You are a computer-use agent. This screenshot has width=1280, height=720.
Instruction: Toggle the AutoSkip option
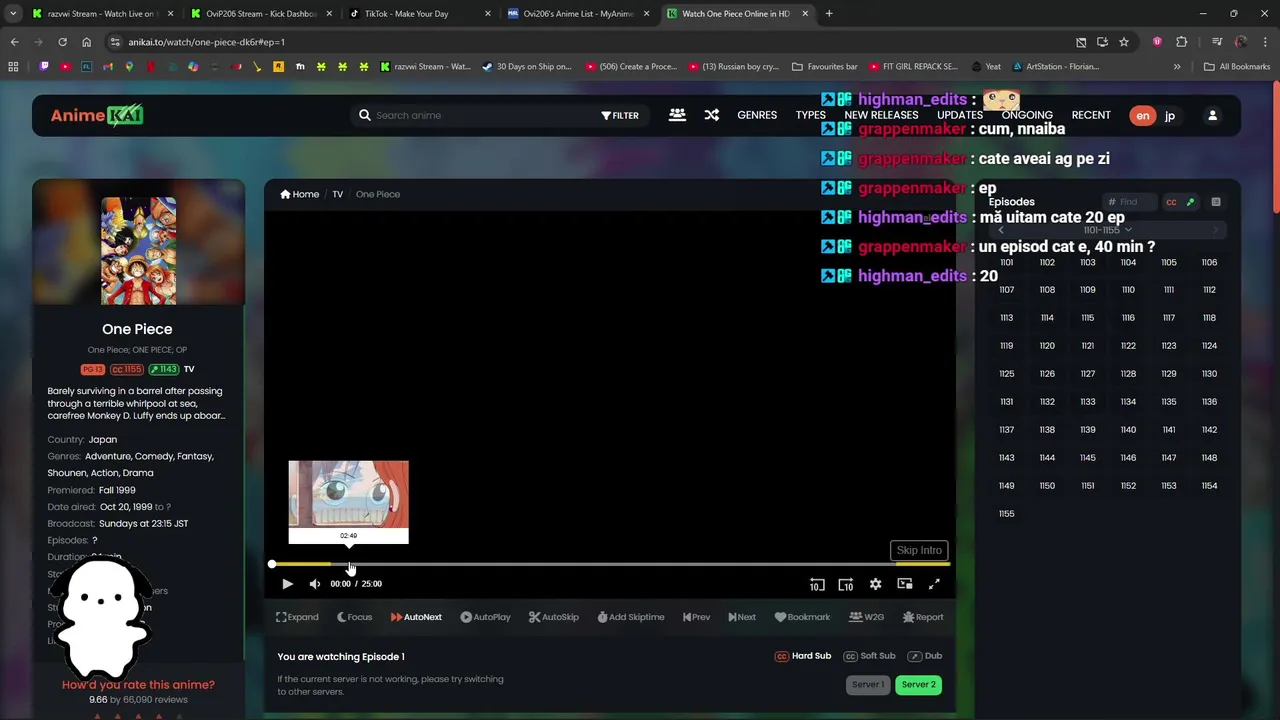tap(554, 617)
